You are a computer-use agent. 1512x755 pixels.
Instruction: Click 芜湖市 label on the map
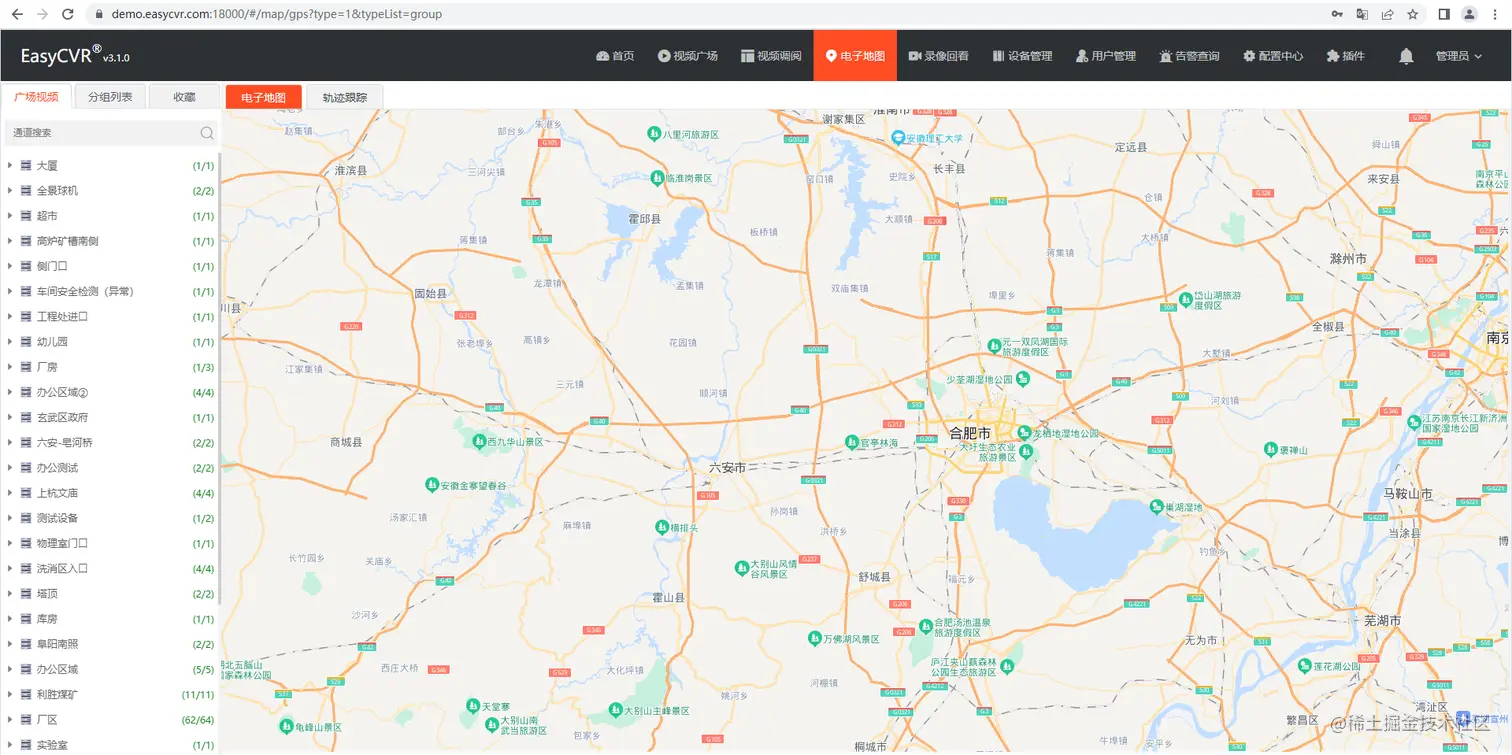1382,621
